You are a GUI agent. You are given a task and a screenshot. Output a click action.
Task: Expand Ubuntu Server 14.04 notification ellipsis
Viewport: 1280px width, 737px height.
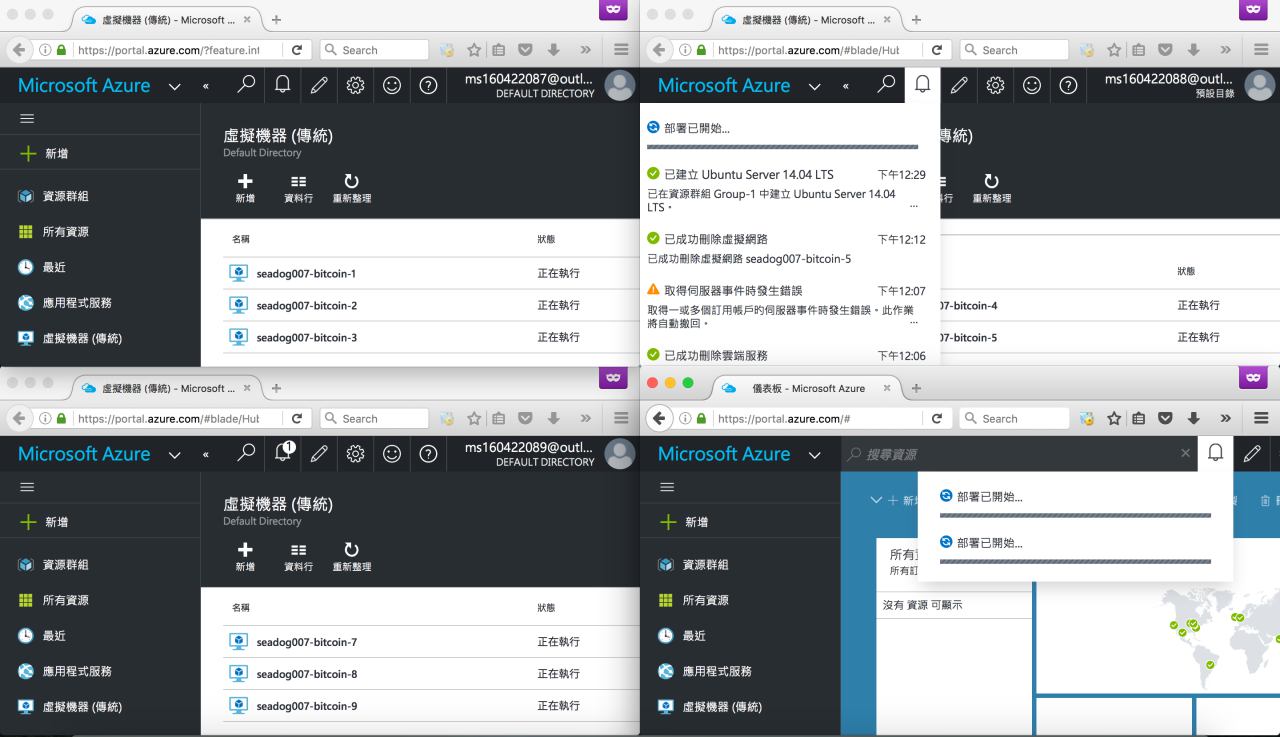coord(913,207)
